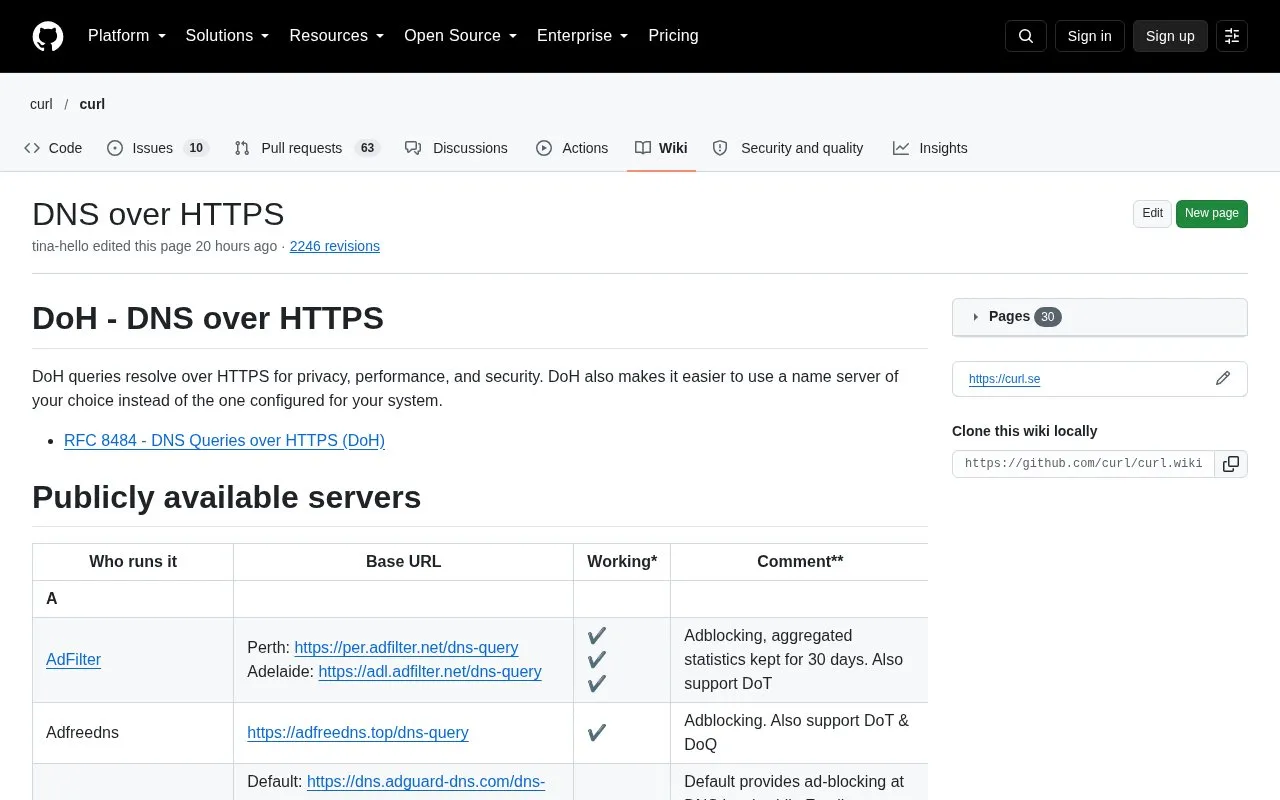1280x800 pixels.
Task: Open the Perth adfilter dns-query URL
Action: 406,648
